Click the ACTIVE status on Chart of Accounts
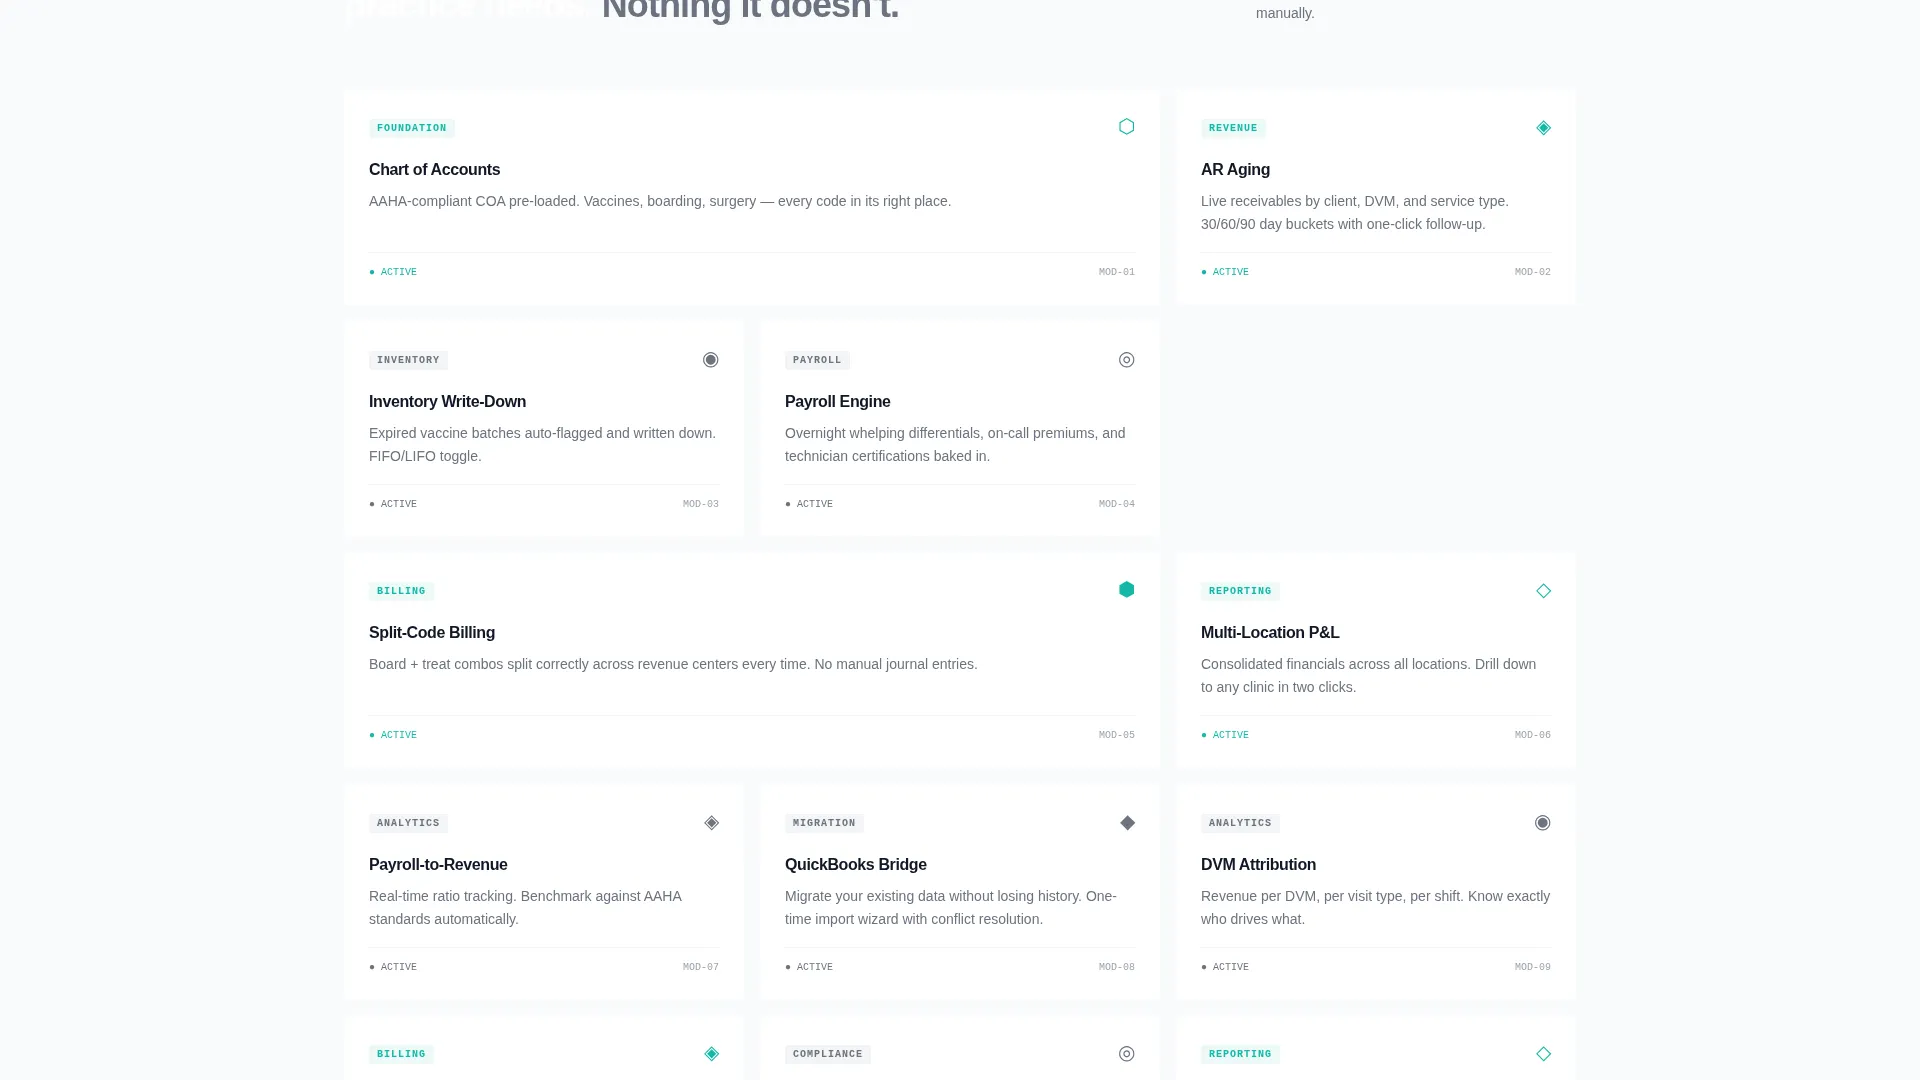Viewport: 1920px width, 1080px height. [393, 272]
